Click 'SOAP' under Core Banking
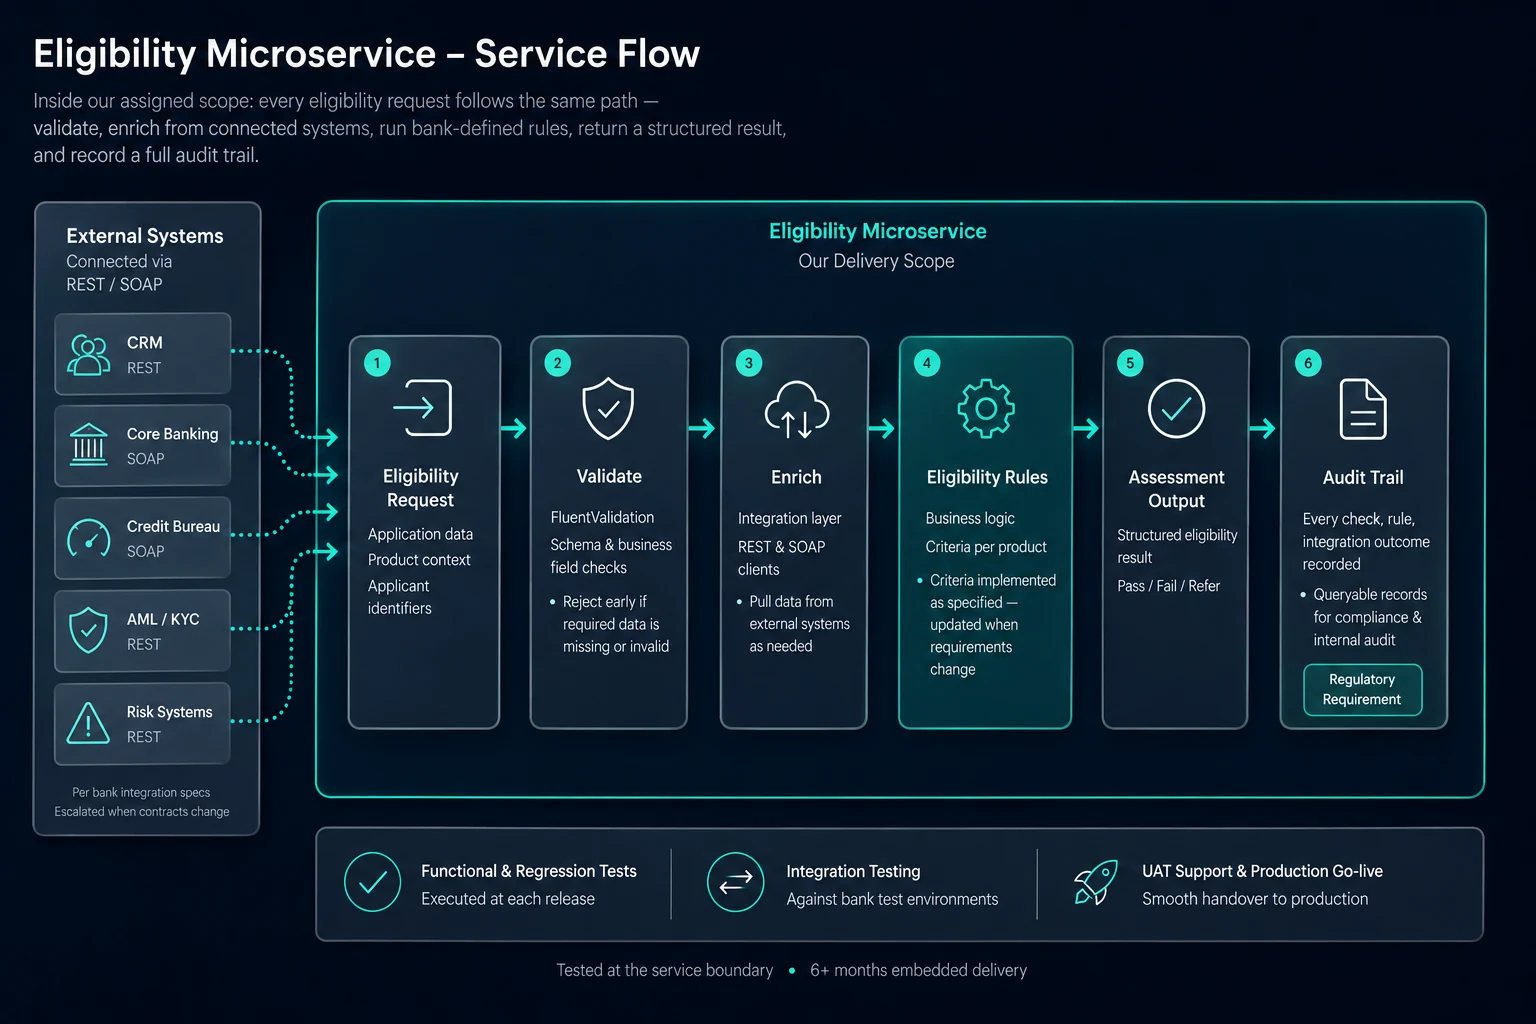This screenshot has width=1536, height=1024. click(145, 459)
